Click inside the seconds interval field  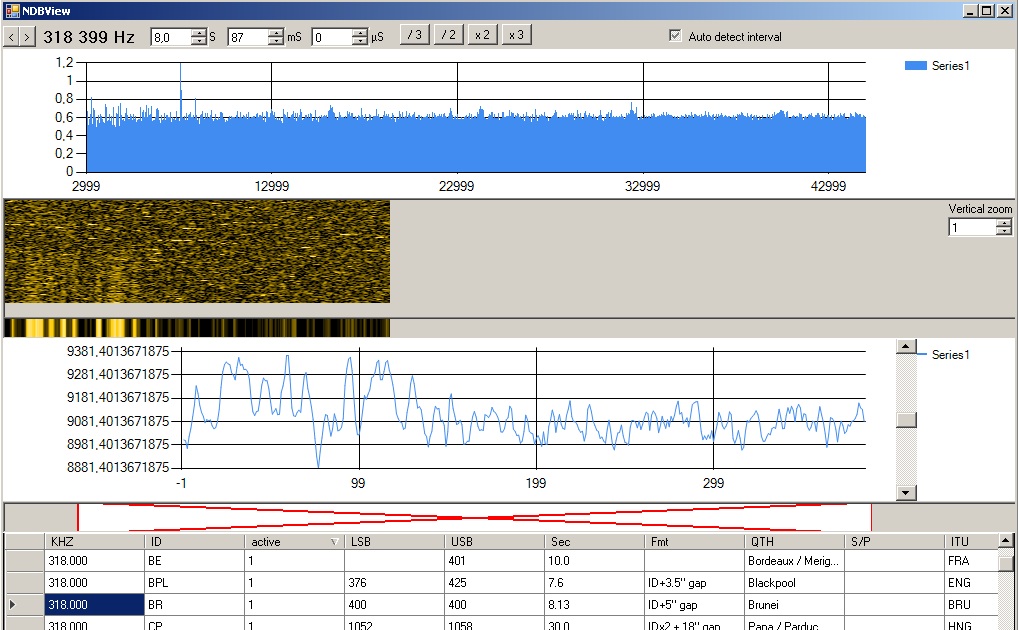(x=168, y=37)
